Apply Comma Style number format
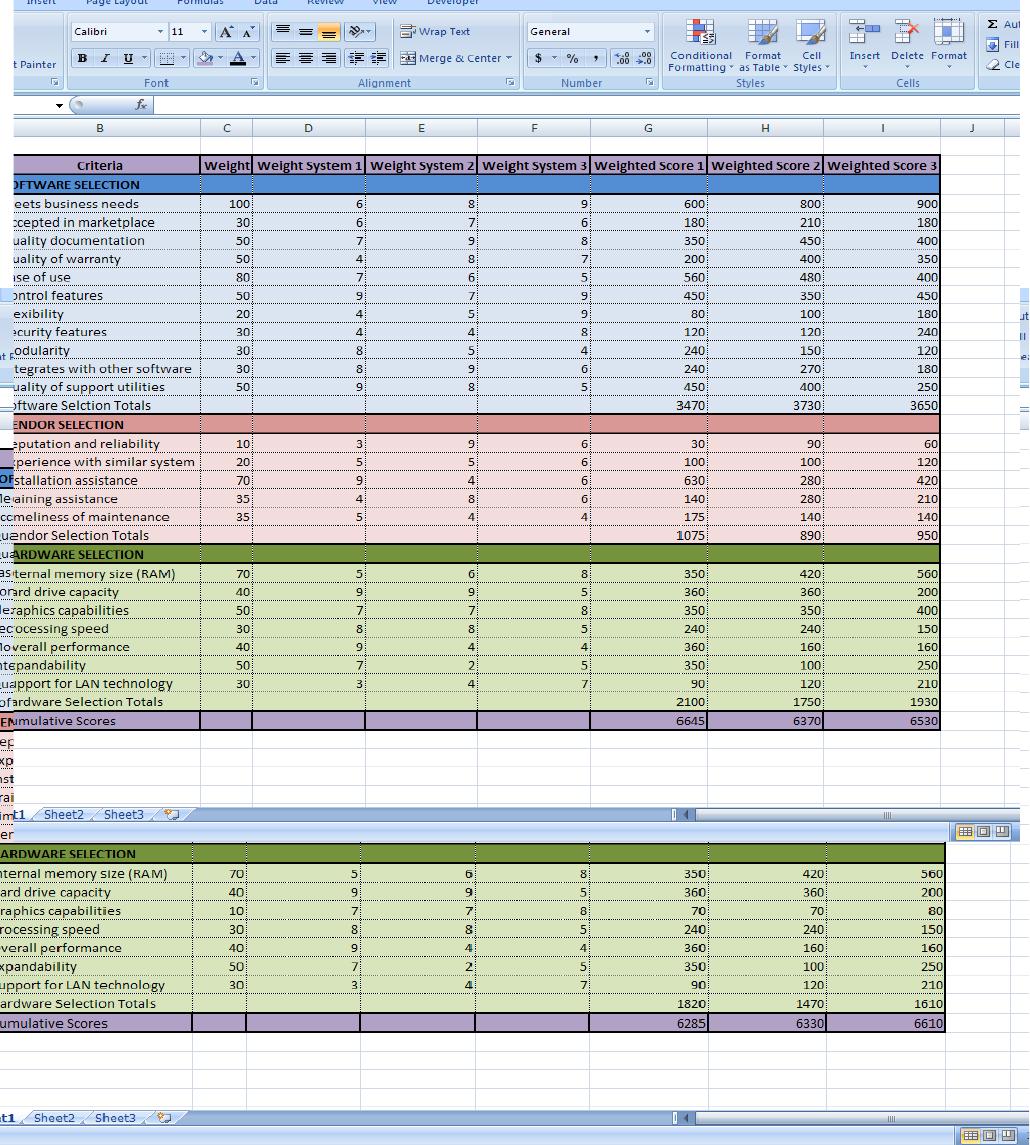 tap(596, 58)
